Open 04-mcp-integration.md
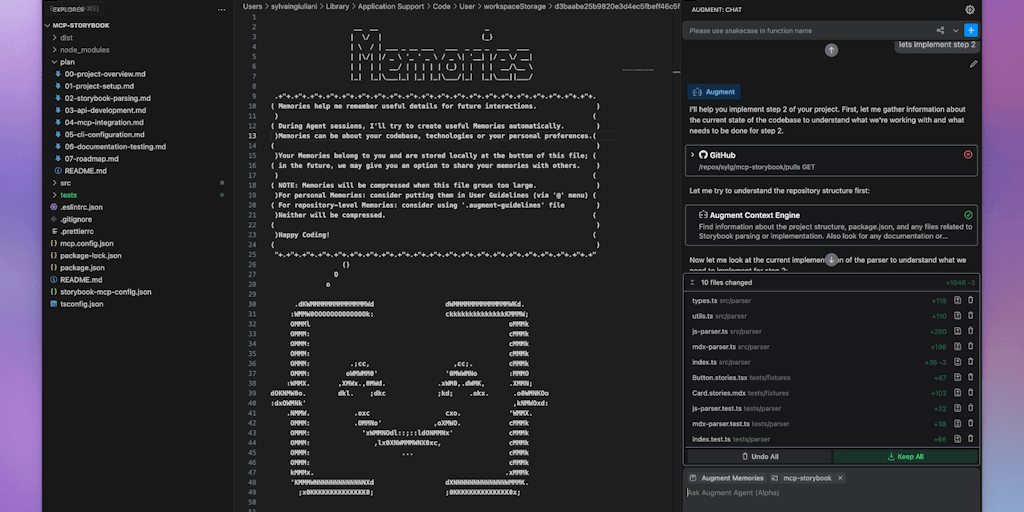 [x=104, y=122]
